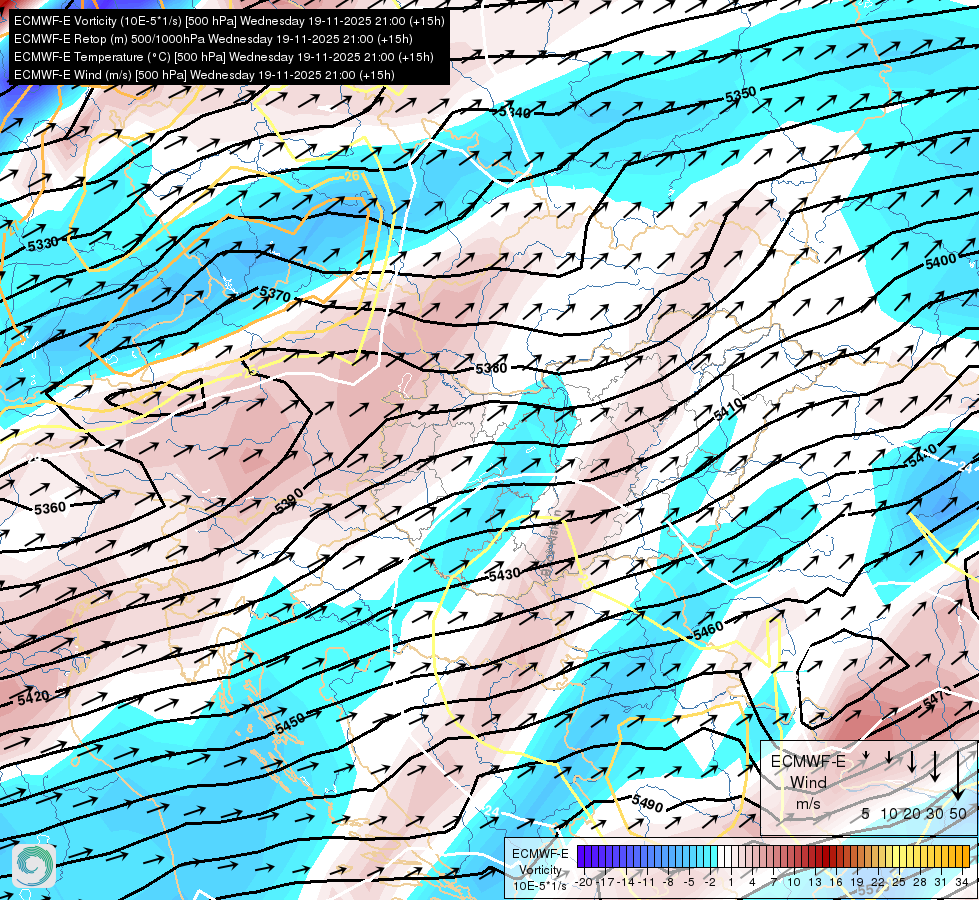Click the 5430 contour label

[x=504, y=575]
